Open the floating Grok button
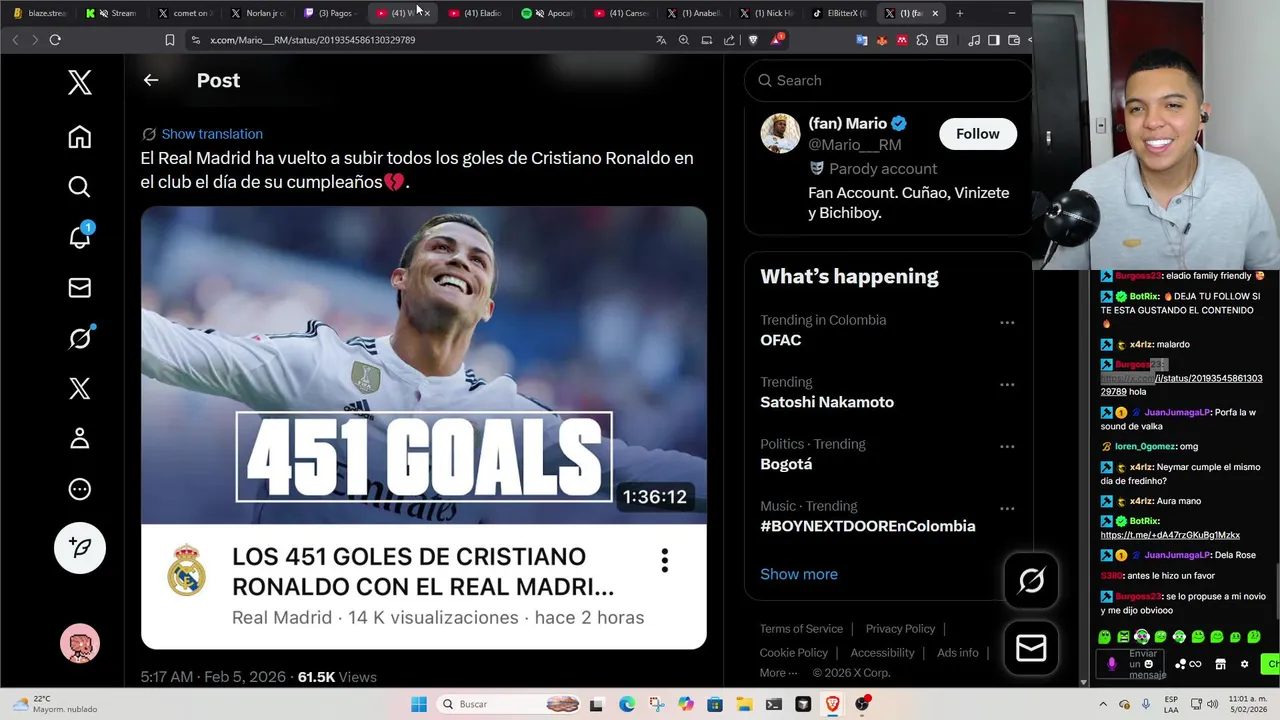This screenshot has height=720, width=1280. coord(1031,580)
